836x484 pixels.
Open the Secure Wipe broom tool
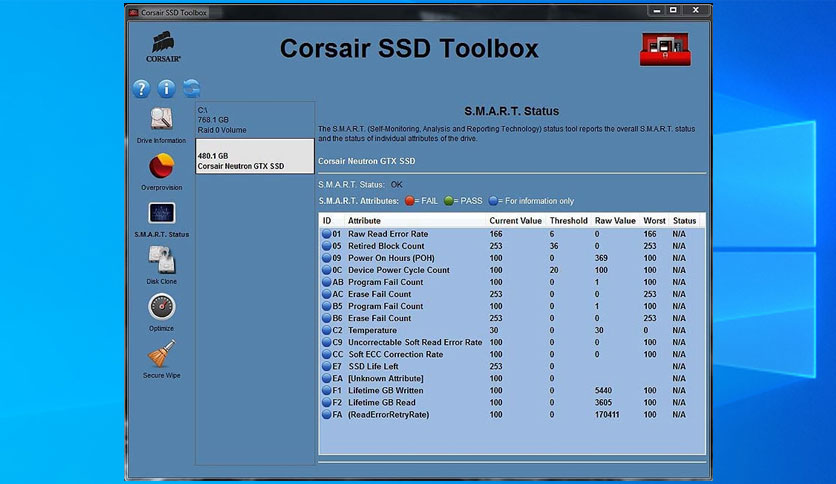tap(162, 359)
